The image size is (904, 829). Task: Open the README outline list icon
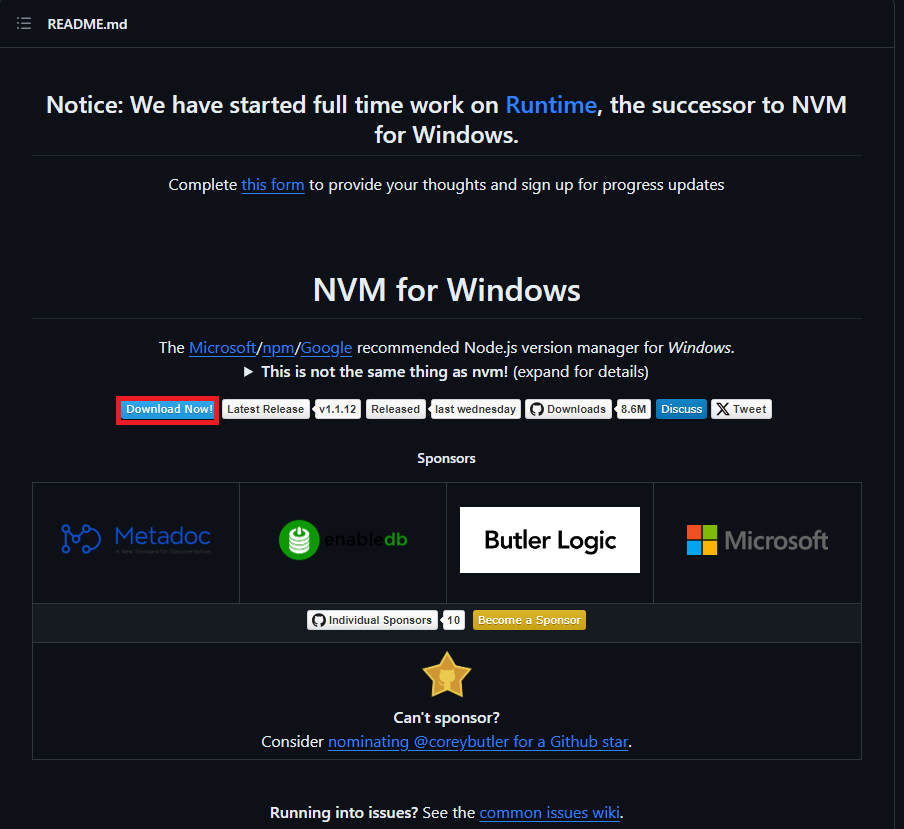pos(24,24)
